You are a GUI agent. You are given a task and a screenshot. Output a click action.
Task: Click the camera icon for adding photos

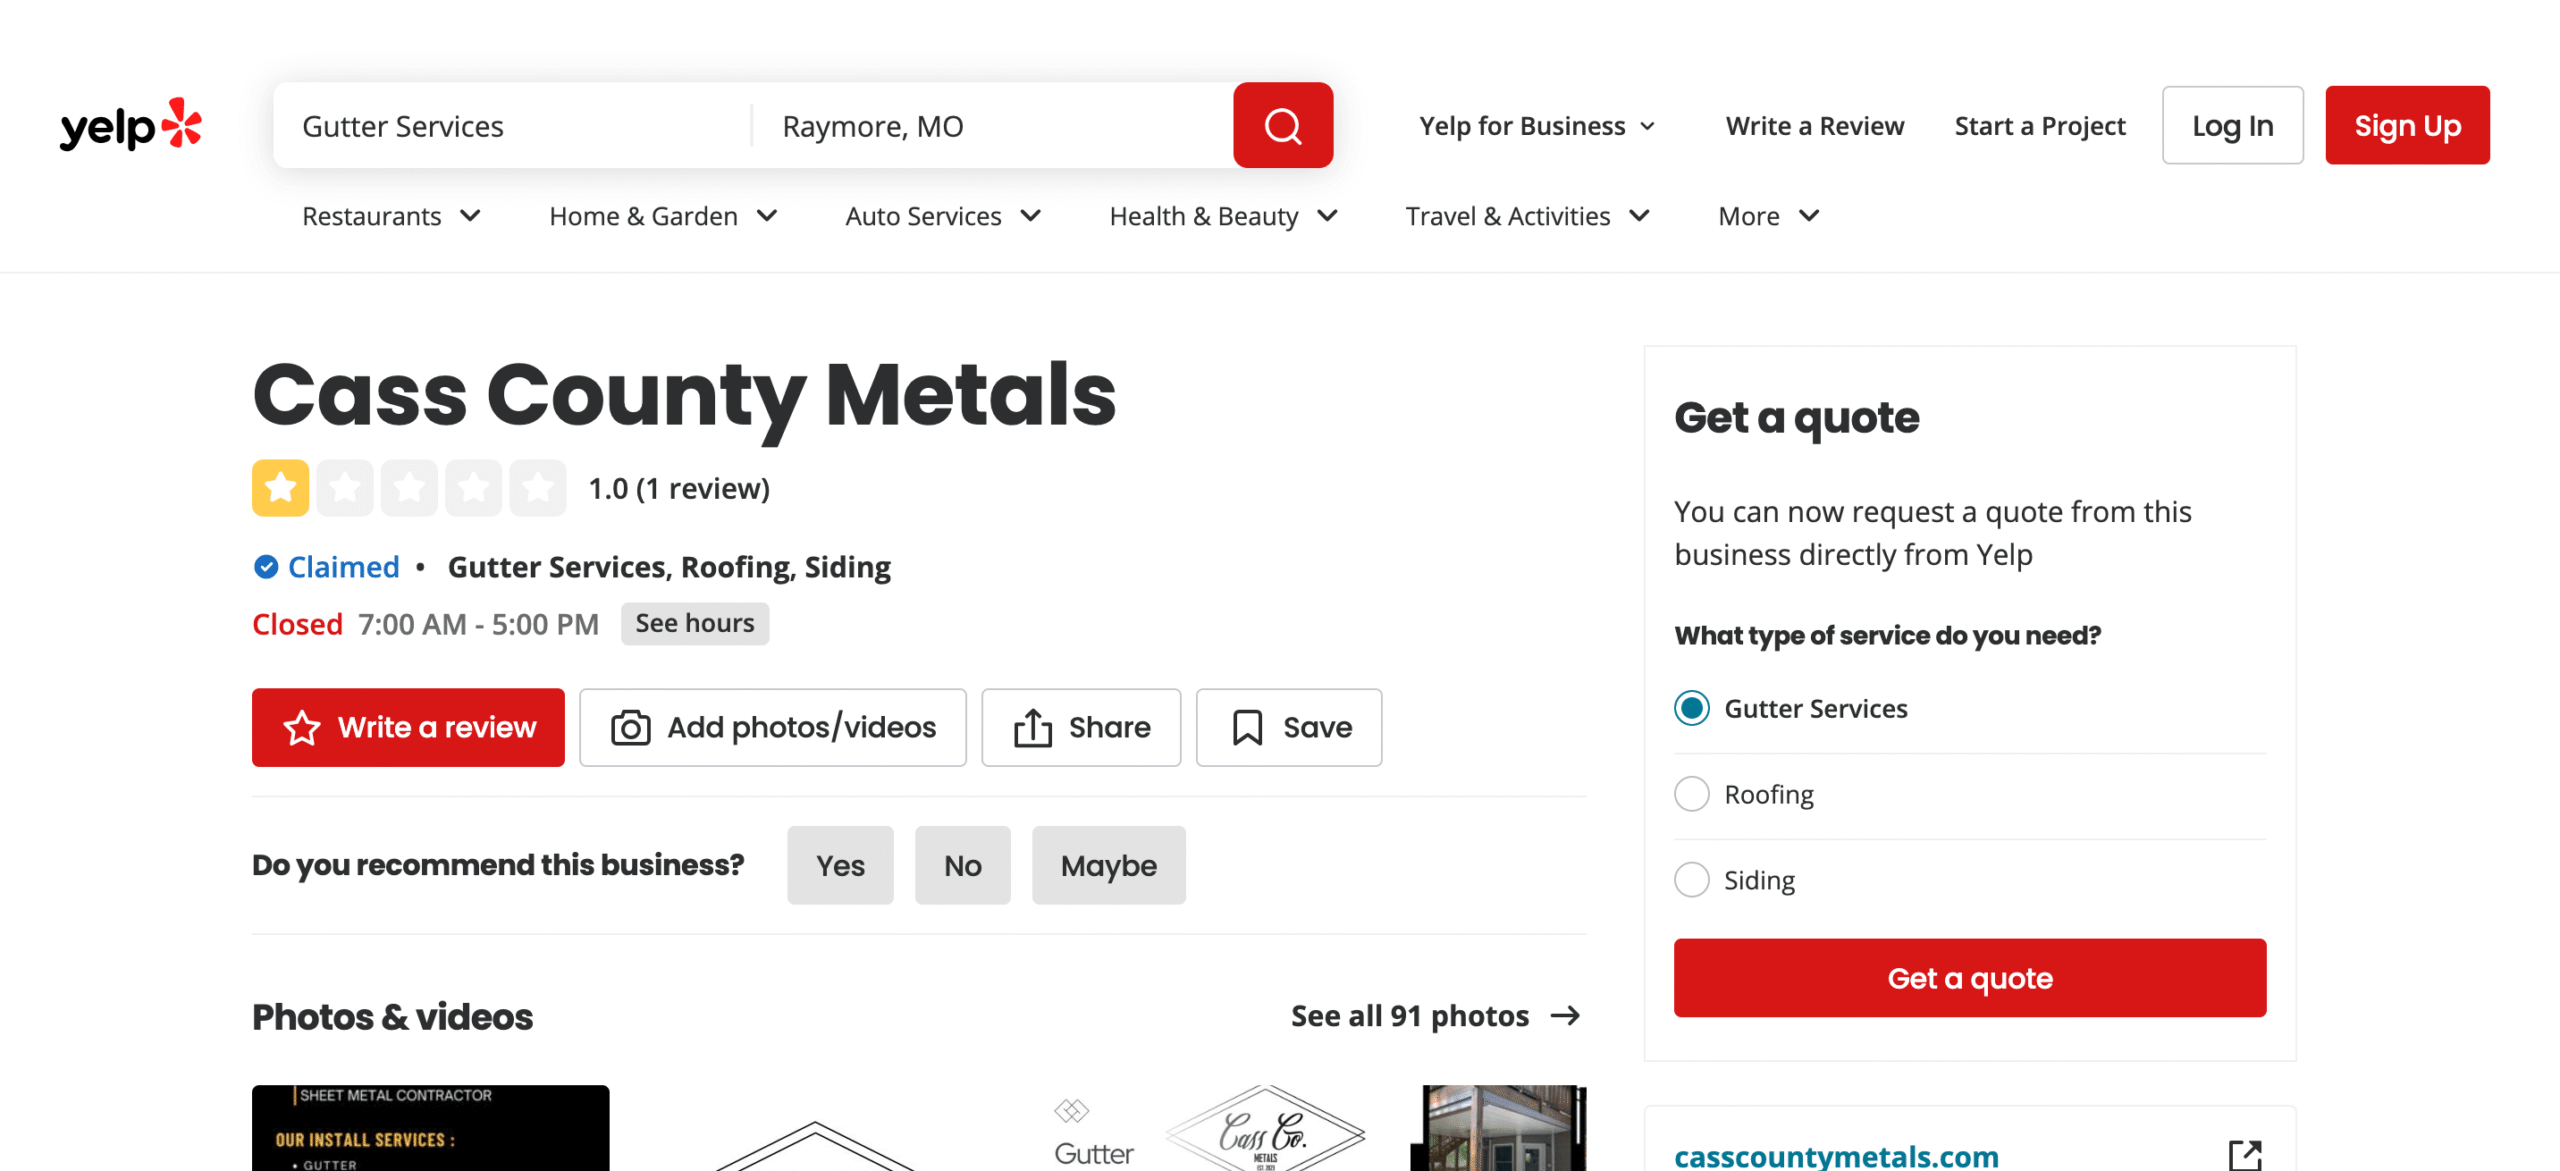pyautogui.click(x=630, y=727)
